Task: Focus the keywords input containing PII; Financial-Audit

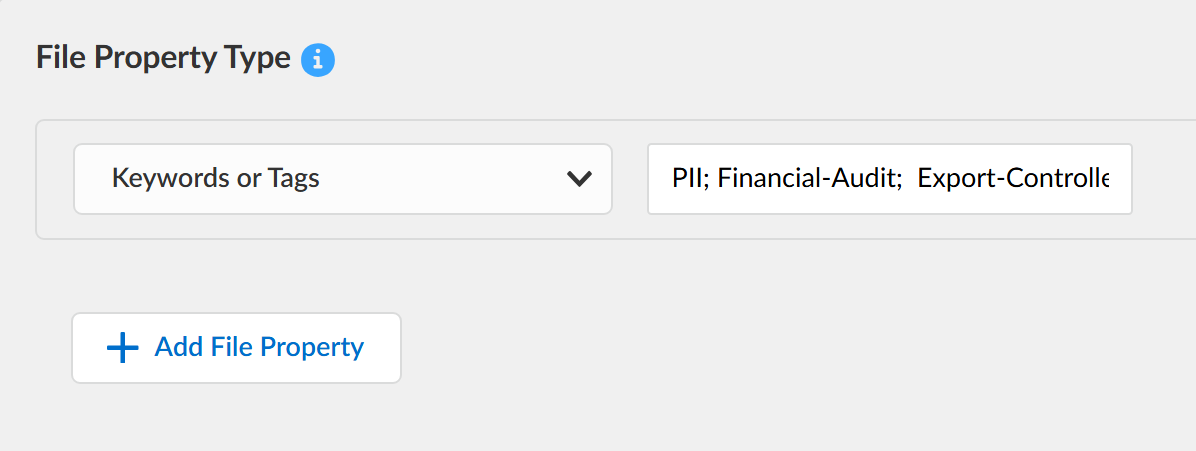Action: click(x=889, y=179)
